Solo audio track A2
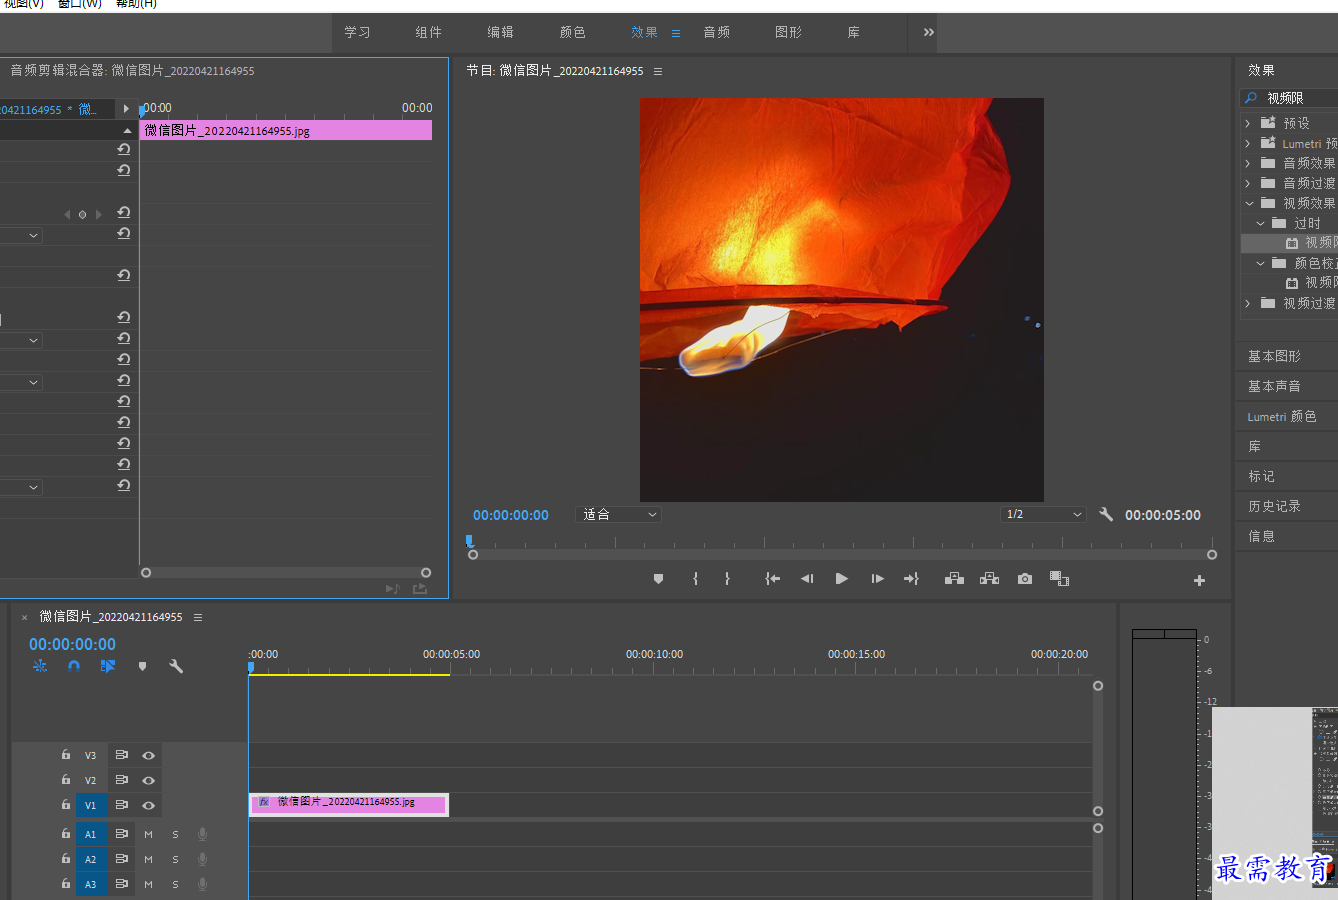 click(x=175, y=859)
